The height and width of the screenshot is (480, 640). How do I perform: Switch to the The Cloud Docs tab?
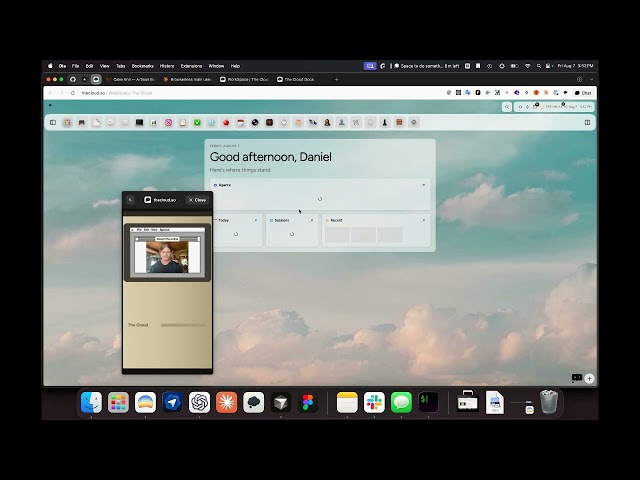coord(297,79)
